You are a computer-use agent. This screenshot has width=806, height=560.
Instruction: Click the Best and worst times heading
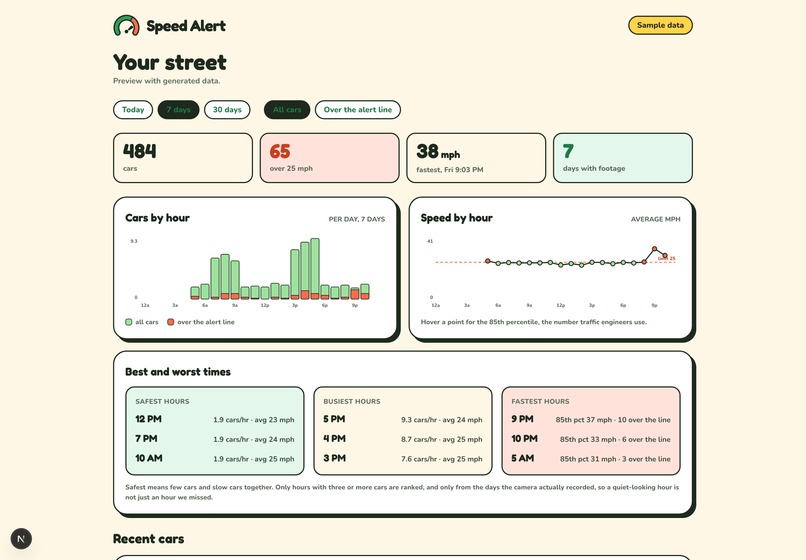point(178,372)
